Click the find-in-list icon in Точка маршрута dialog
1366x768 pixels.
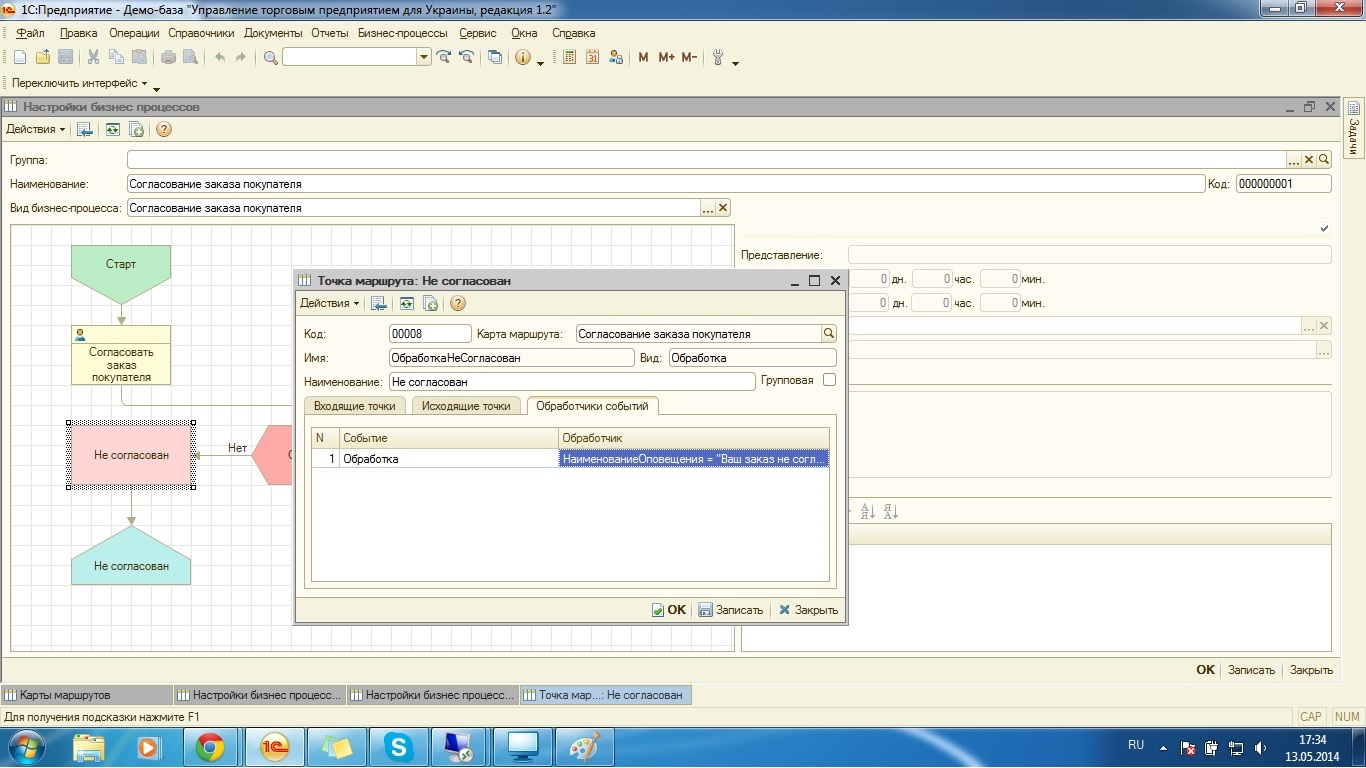[x=379, y=303]
